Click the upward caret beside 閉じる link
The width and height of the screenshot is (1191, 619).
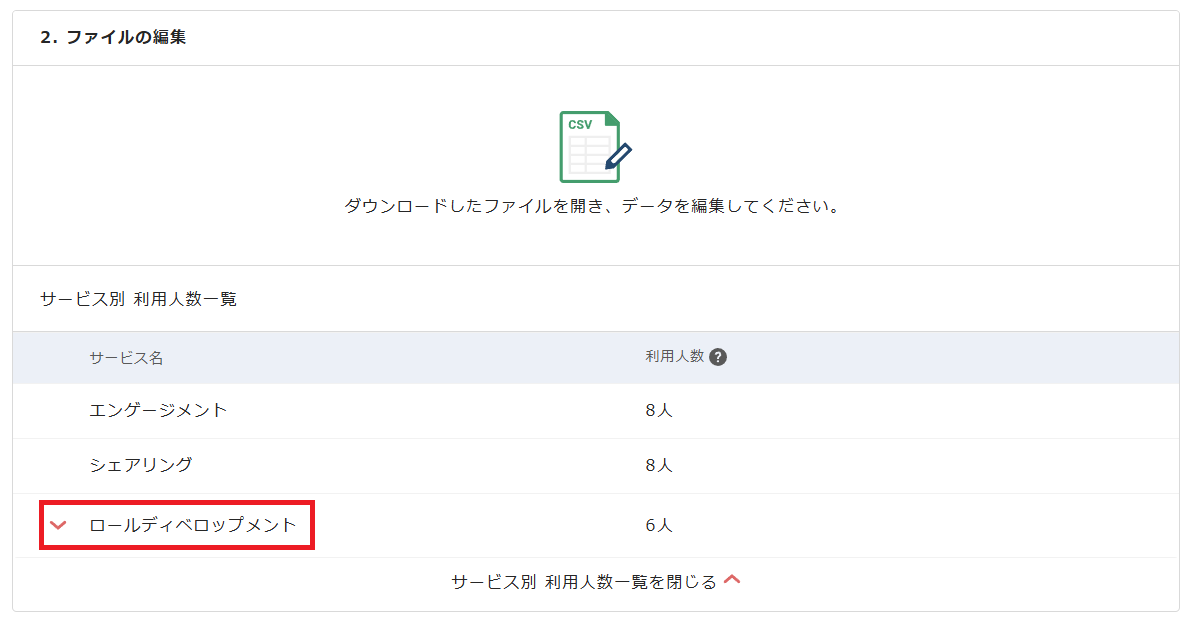pos(733,579)
